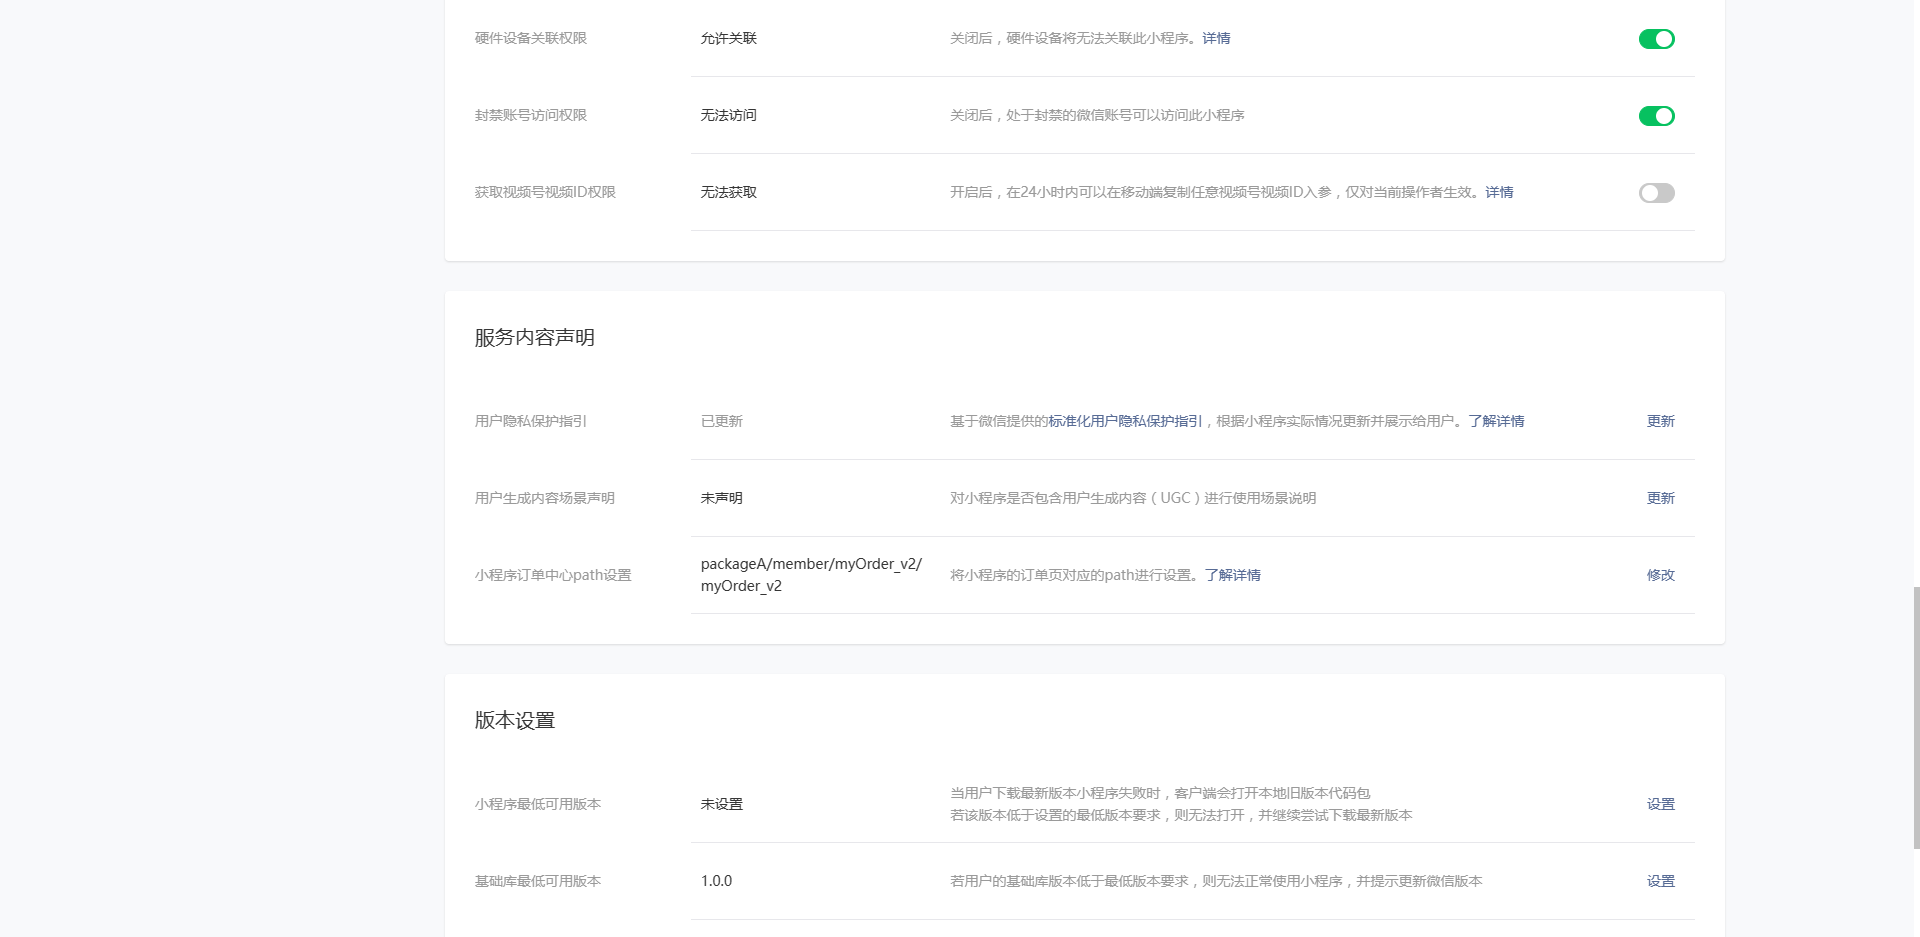Click 修改 for 小程序订单中心path设置
Screen dimensions: 1920x937
coord(1660,575)
